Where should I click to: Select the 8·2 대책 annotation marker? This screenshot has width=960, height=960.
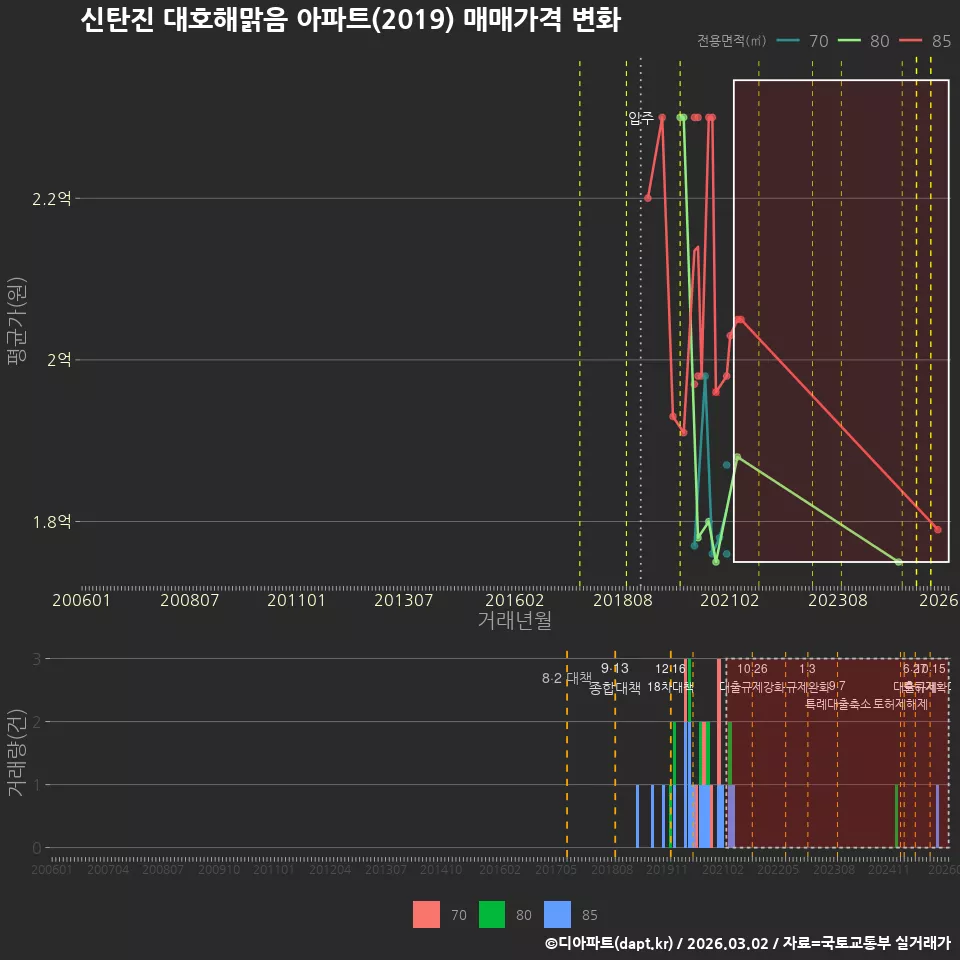click(565, 677)
